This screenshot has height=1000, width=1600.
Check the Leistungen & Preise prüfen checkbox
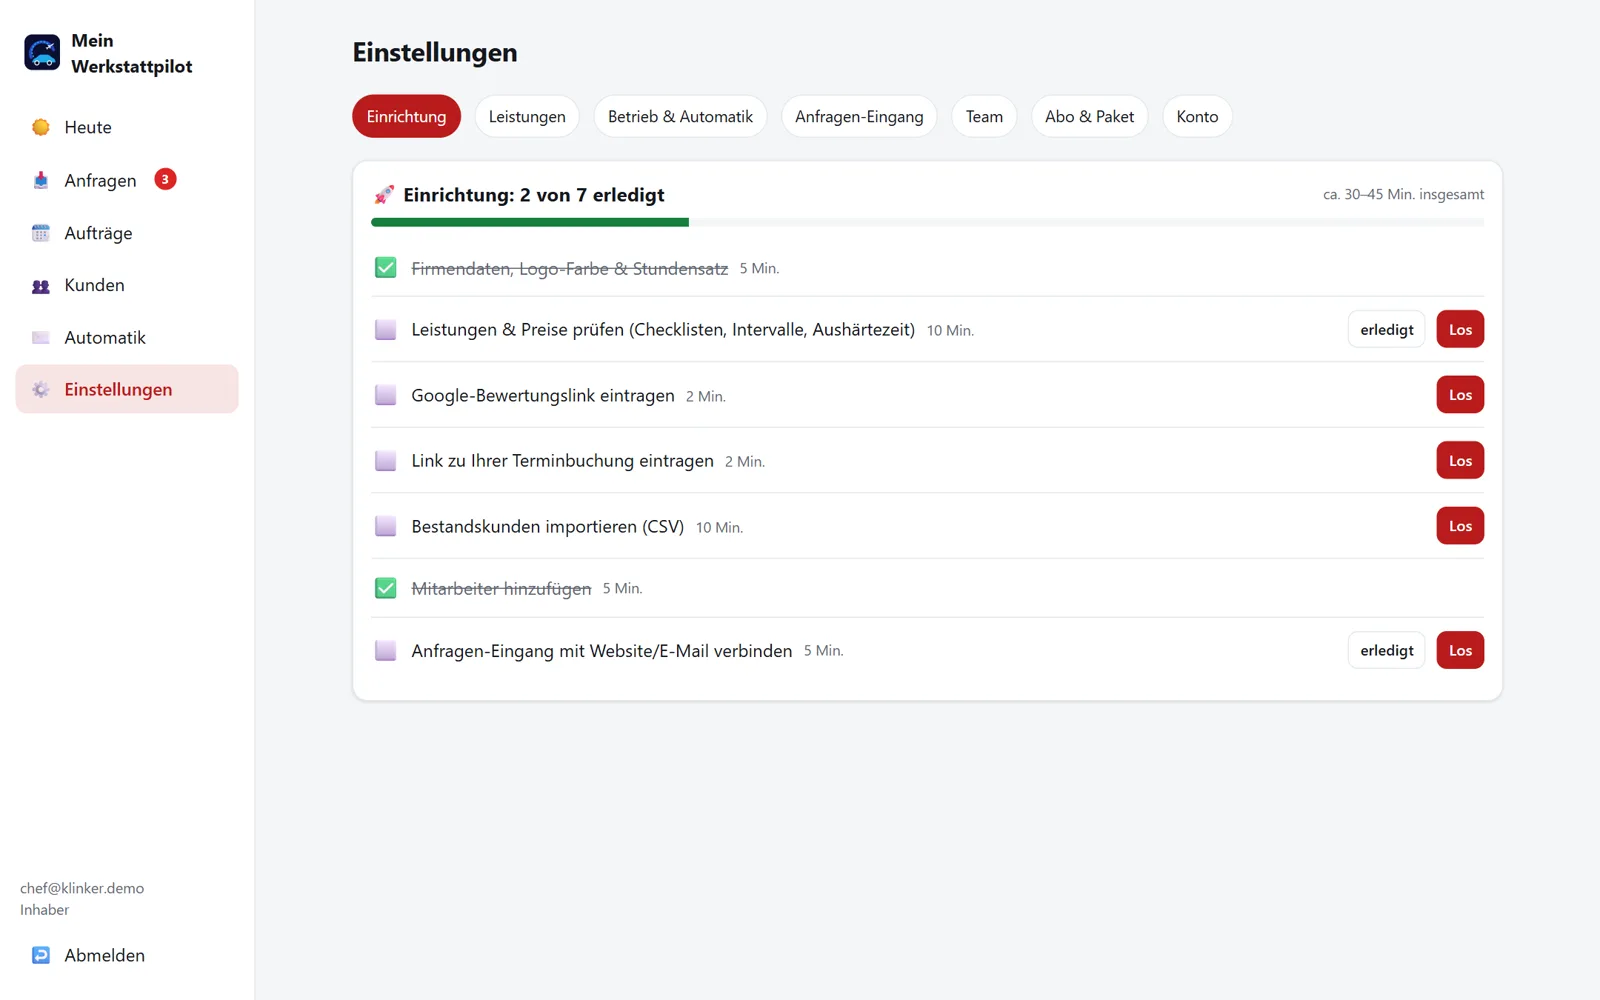click(x=385, y=330)
